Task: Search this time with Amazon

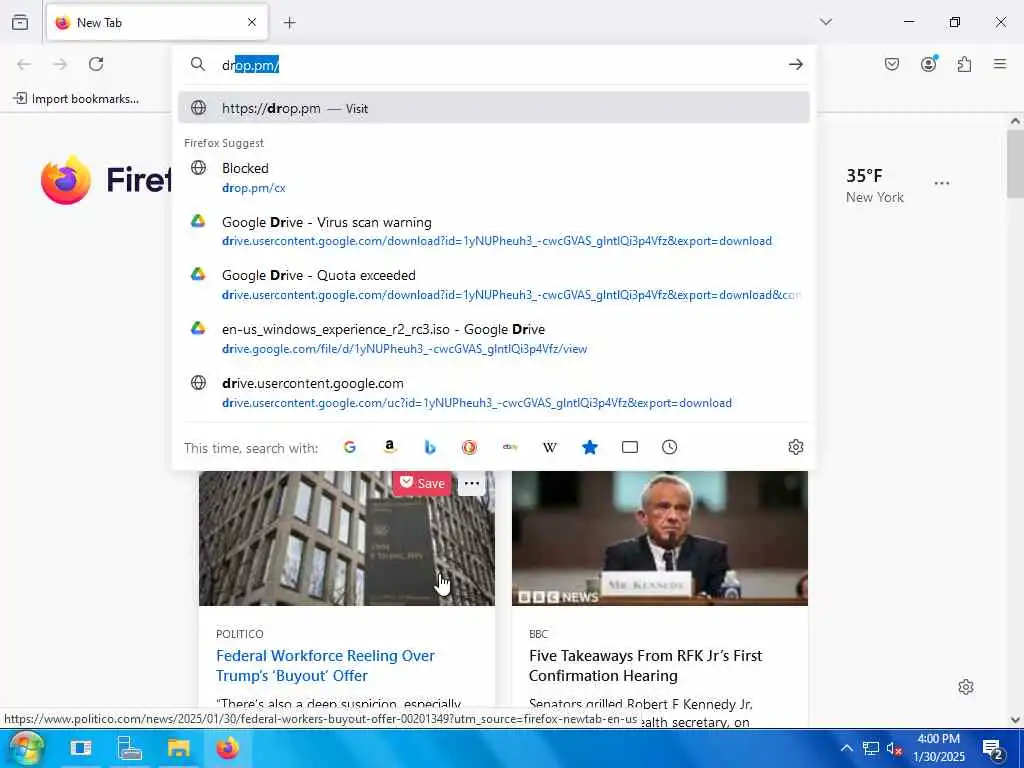Action: 390,447
